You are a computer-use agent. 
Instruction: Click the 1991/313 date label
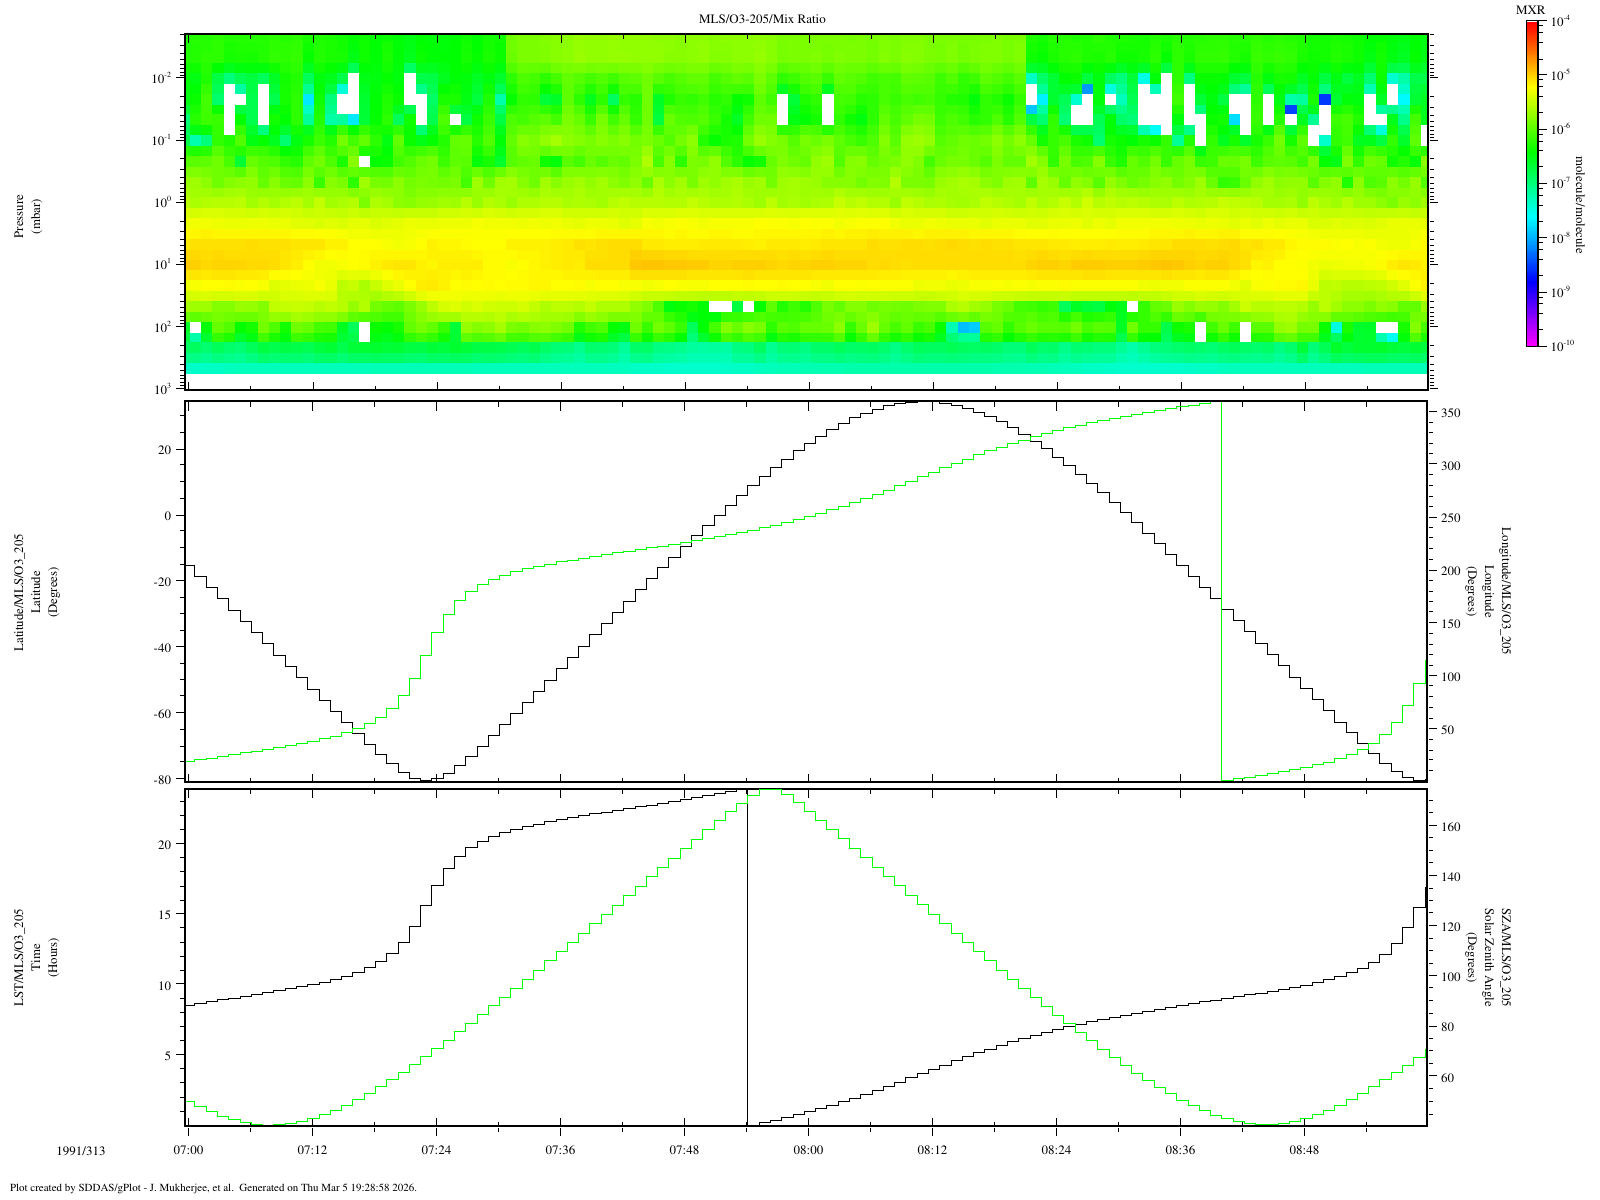[78, 1150]
